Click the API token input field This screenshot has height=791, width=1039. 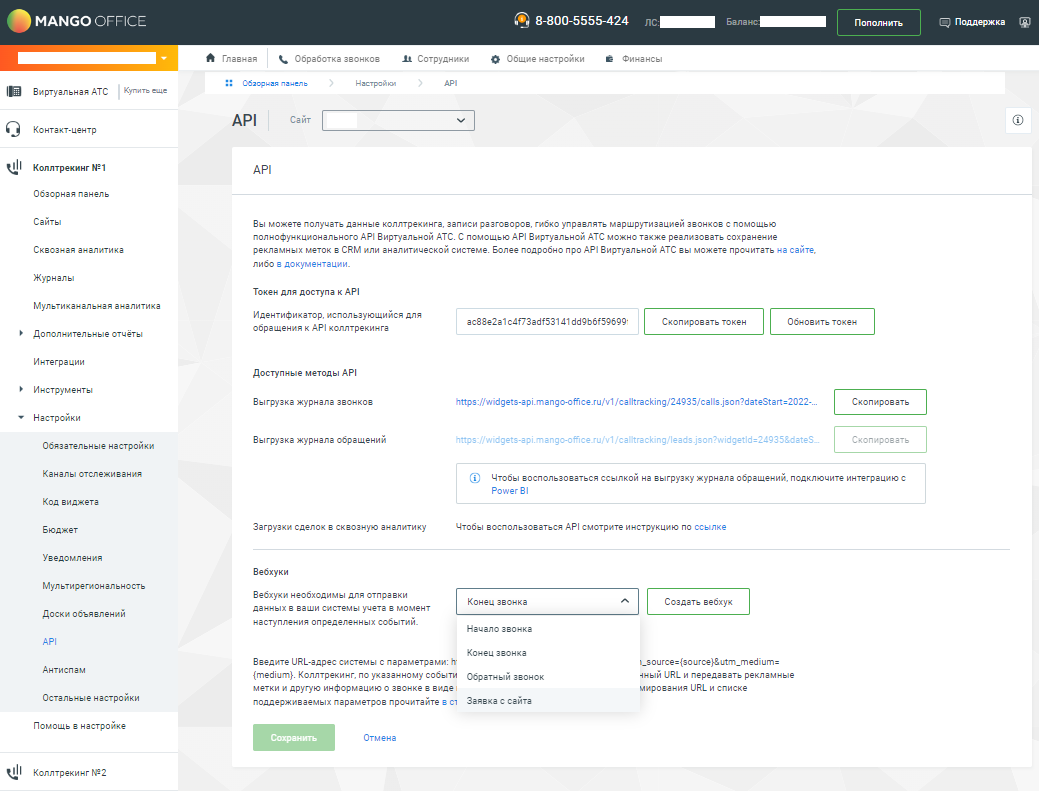[547, 321]
